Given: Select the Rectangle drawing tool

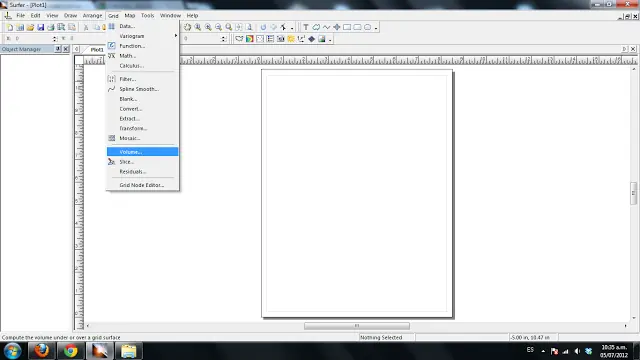Looking at the screenshot, I should [347, 27].
